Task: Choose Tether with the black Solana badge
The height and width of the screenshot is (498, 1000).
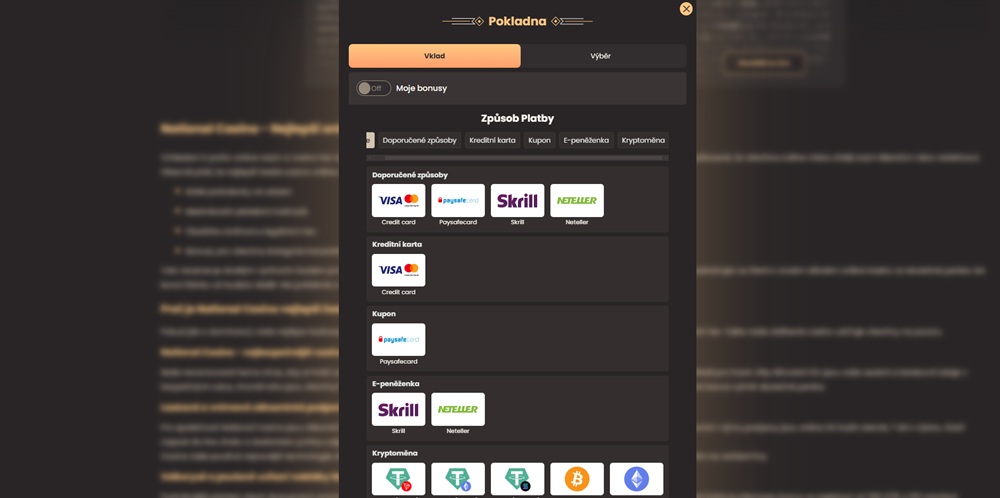Action: click(x=517, y=479)
